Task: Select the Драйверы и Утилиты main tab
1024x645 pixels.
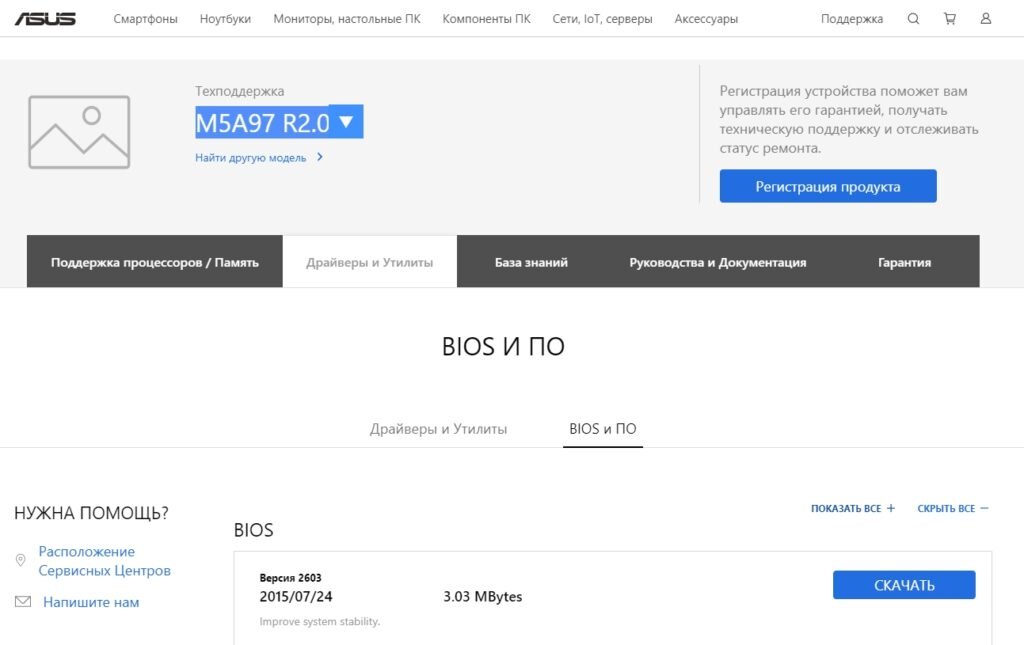Action: (x=370, y=262)
